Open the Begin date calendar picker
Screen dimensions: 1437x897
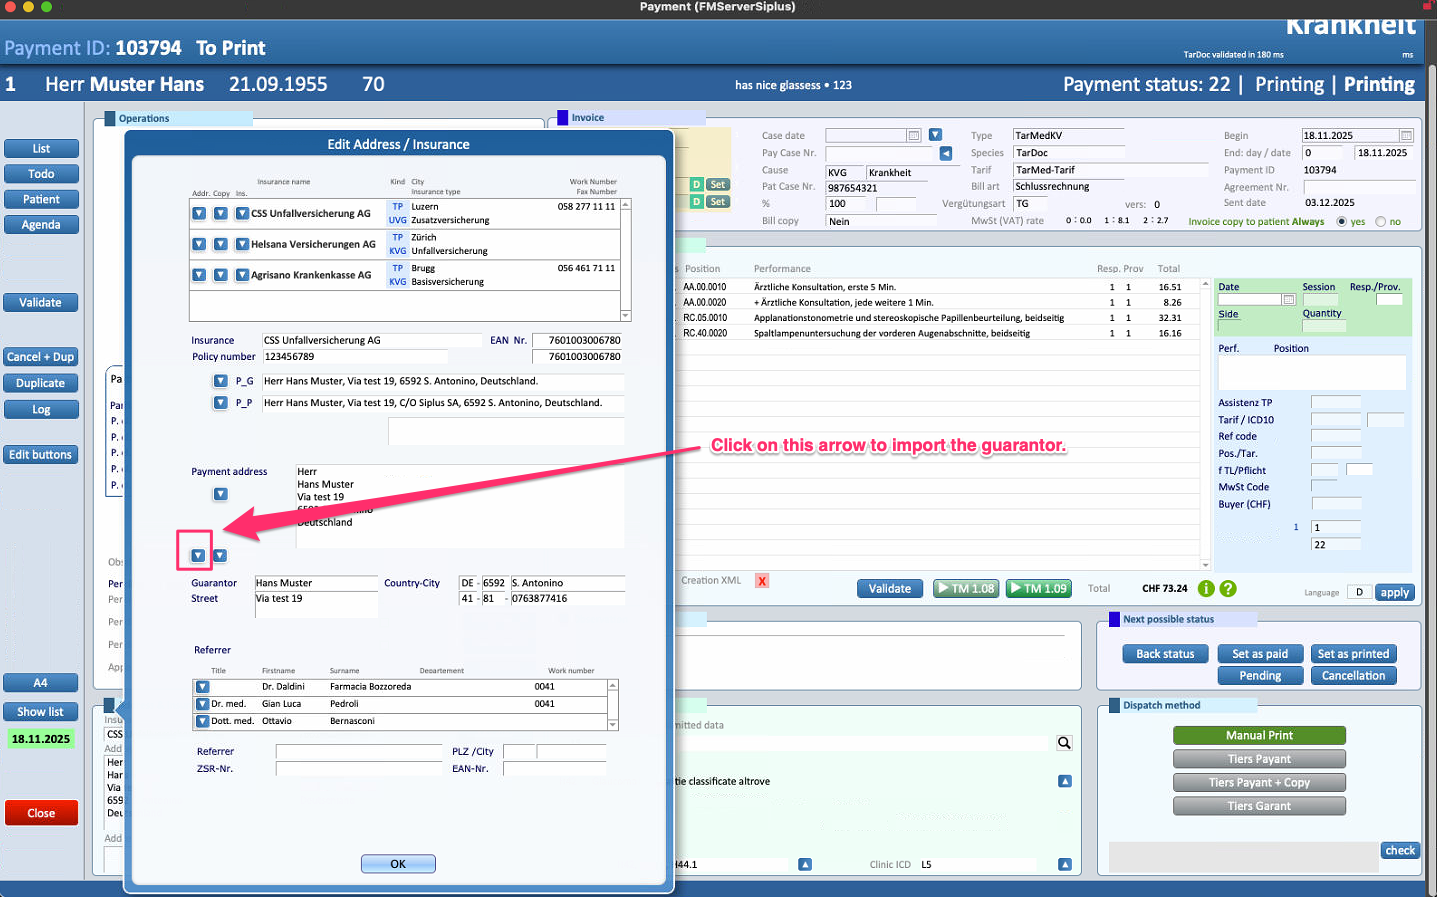point(1406,136)
